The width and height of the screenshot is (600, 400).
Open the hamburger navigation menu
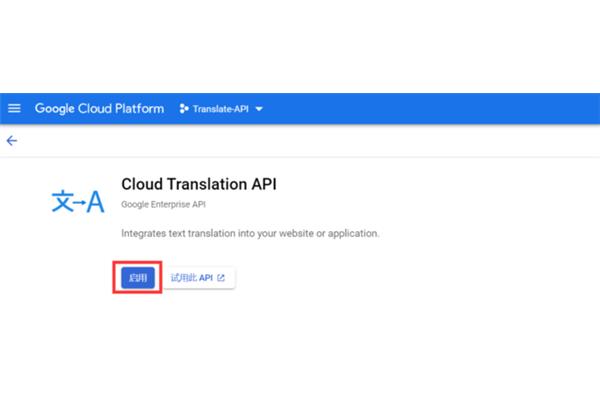[14, 109]
